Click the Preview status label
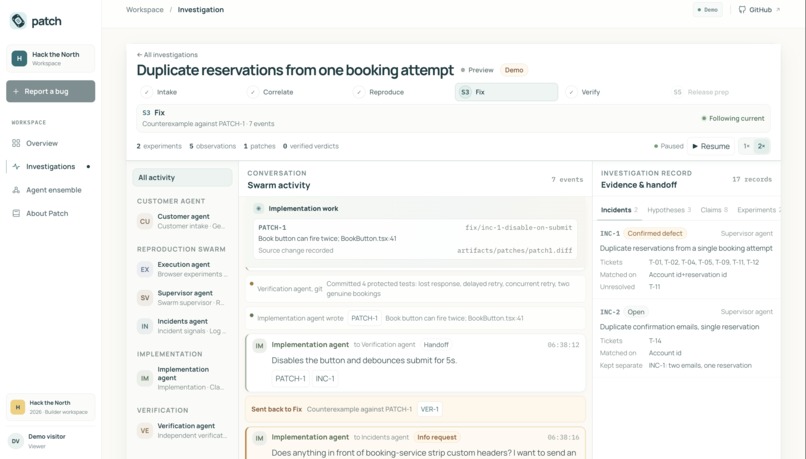The image size is (806, 459). (x=477, y=70)
